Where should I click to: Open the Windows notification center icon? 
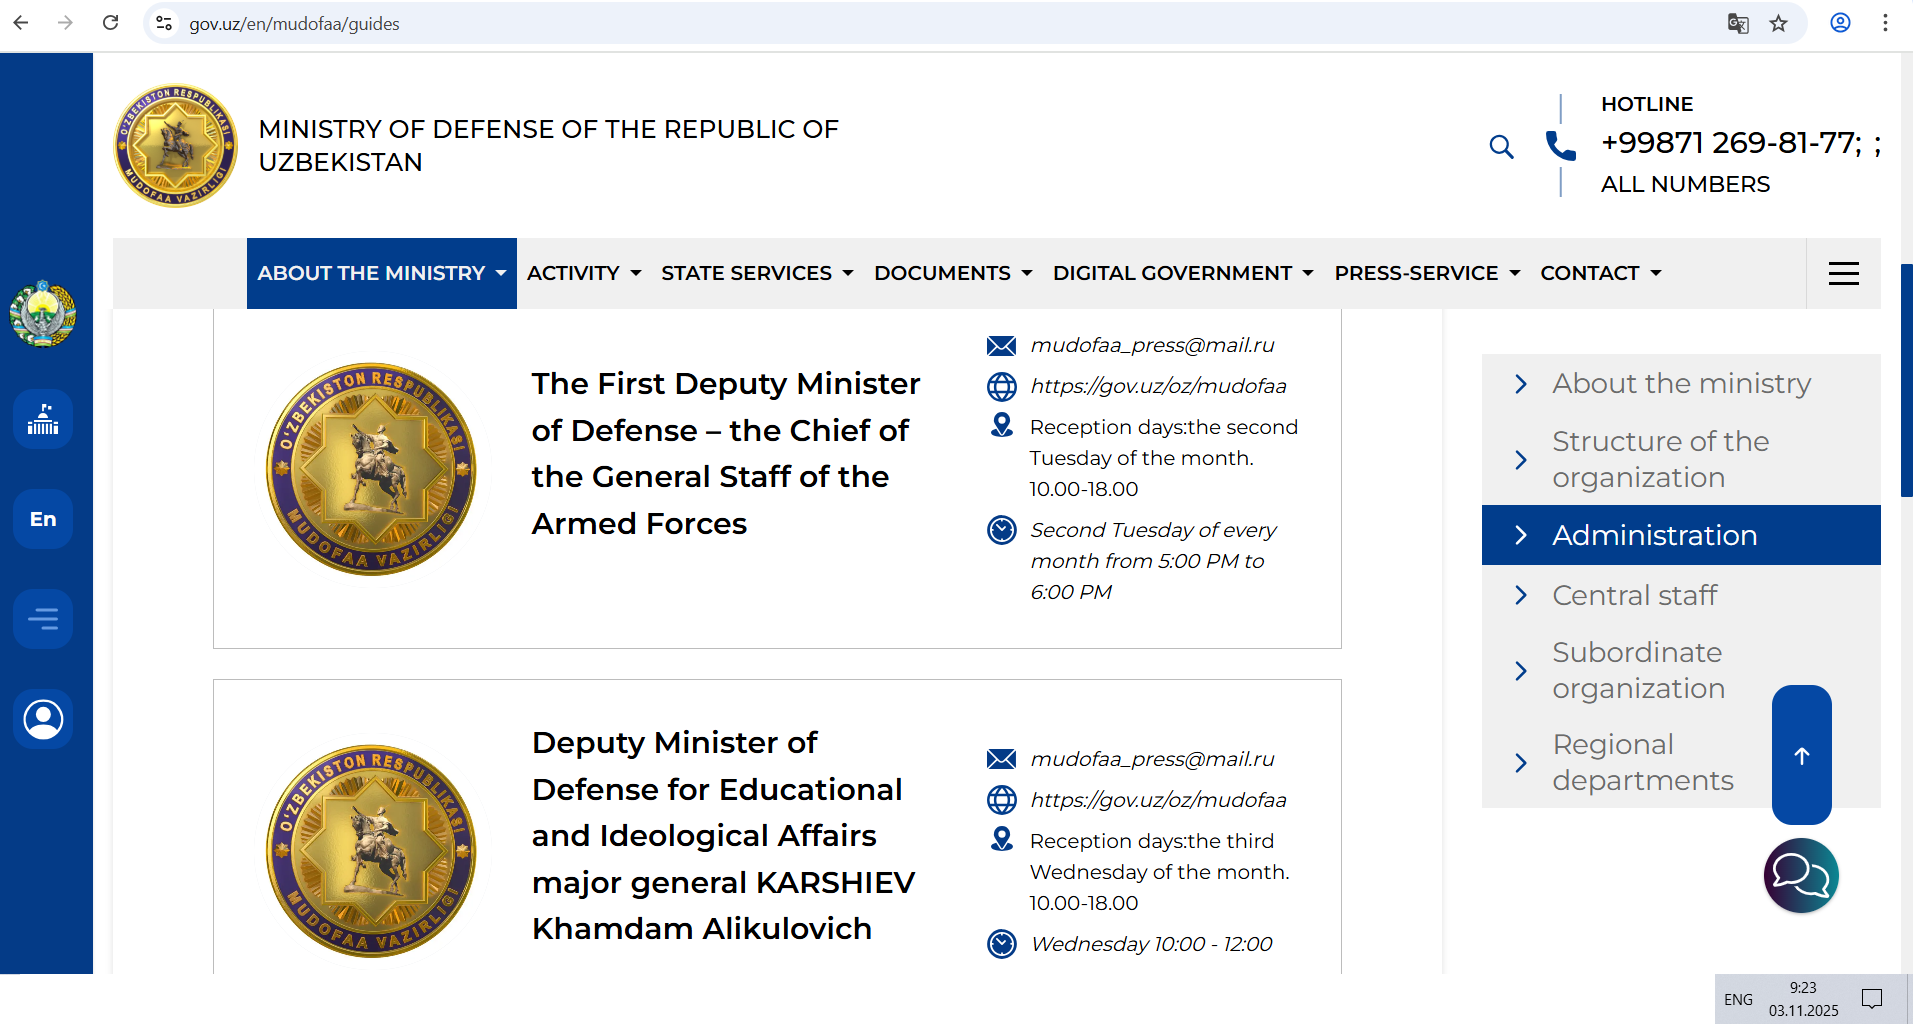tap(1871, 998)
